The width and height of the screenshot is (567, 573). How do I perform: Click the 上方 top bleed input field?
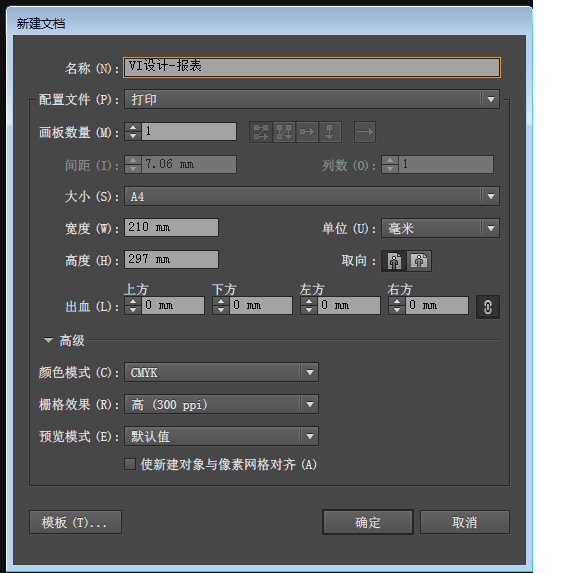(173, 305)
